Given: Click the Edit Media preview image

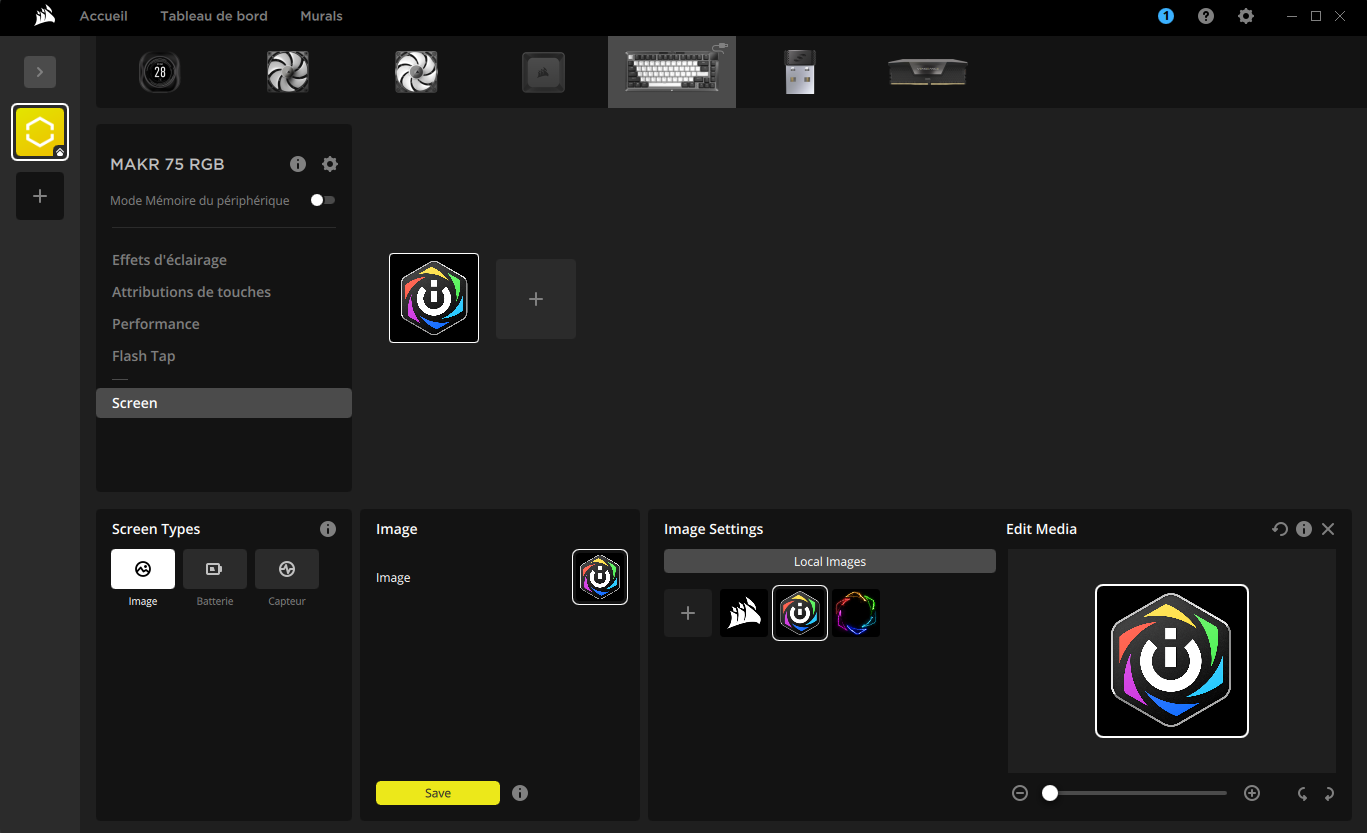Looking at the screenshot, I should pyautogui.click(x=1172, y=661).
